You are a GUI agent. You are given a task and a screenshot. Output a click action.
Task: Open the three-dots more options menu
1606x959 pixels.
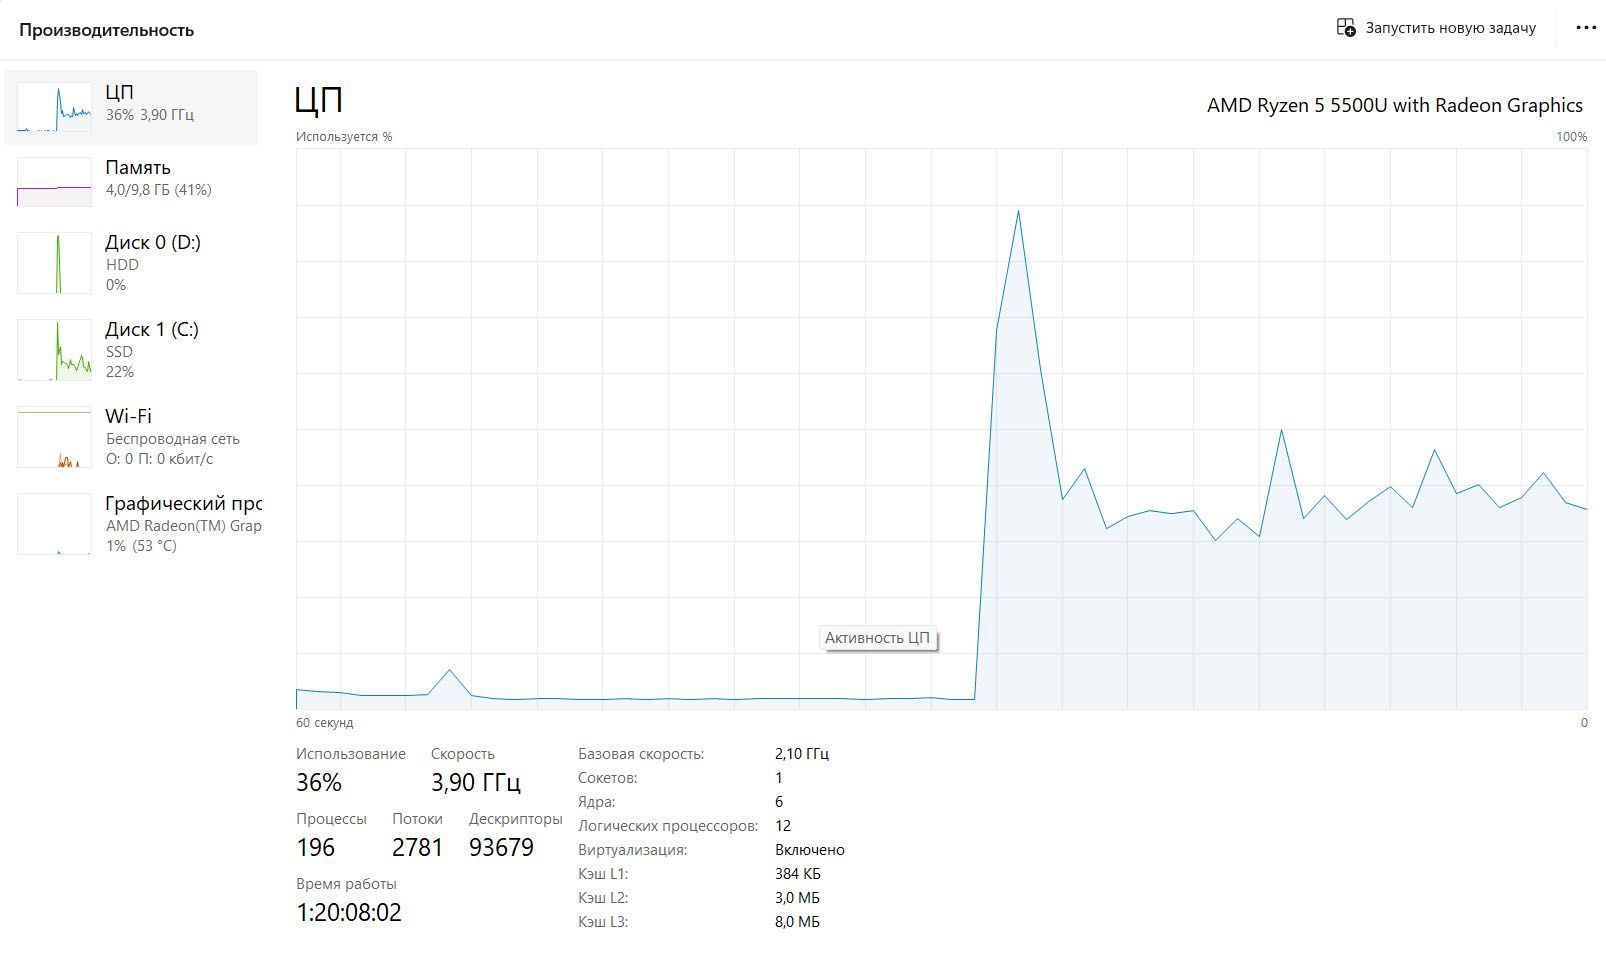[1586, 28]
